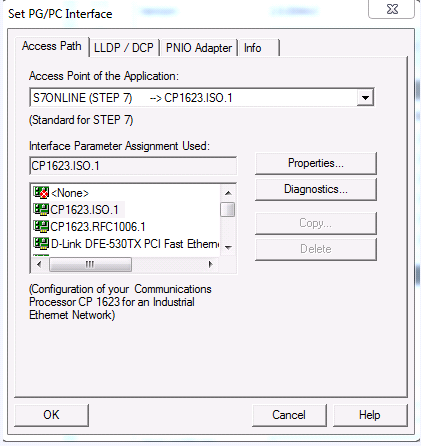Click the CP1623.RFC1006.1 network card icon
Image resolution: width=421 pixels, height=446 pixels.
[x=41, y=227]
